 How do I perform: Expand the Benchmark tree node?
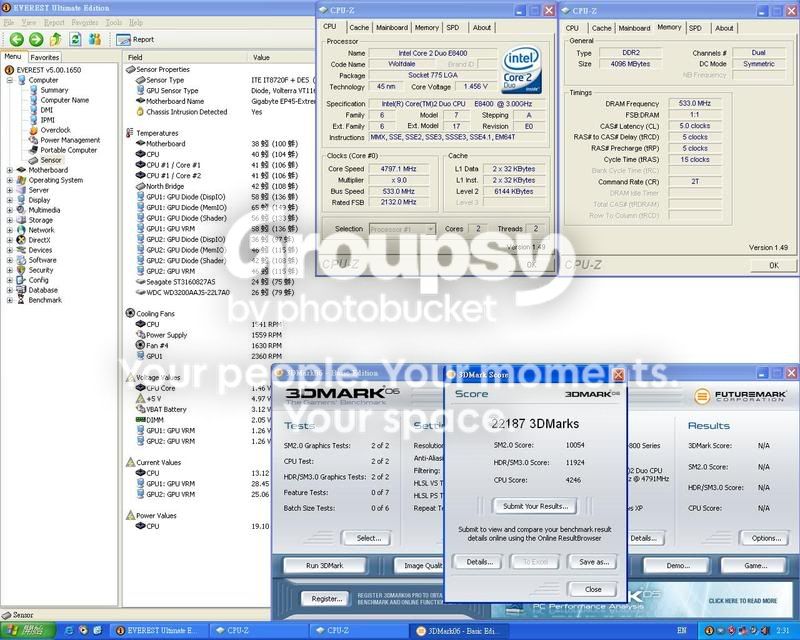(9, 300)
